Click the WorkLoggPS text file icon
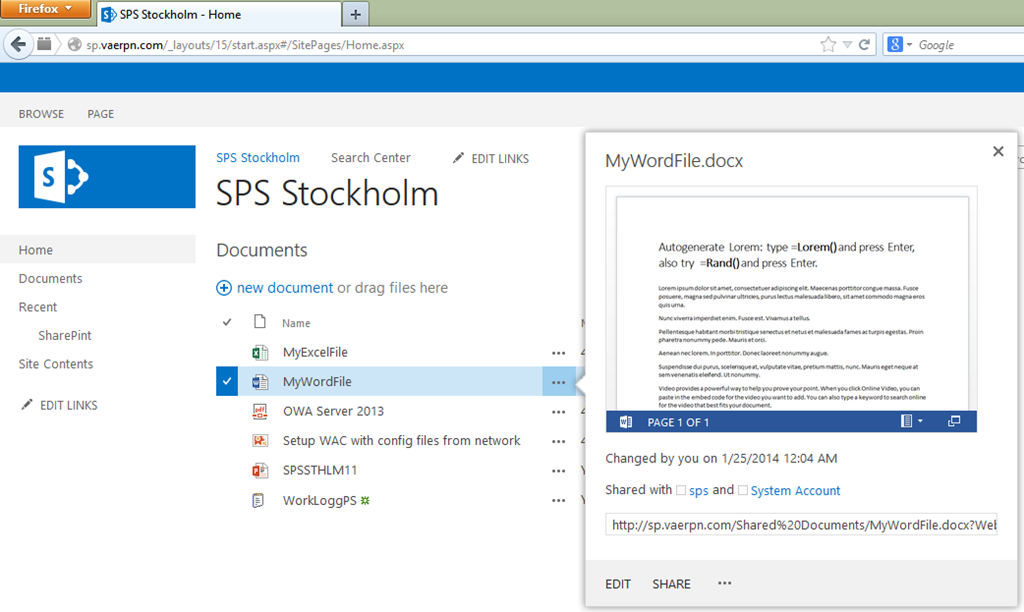 (259, 500)
